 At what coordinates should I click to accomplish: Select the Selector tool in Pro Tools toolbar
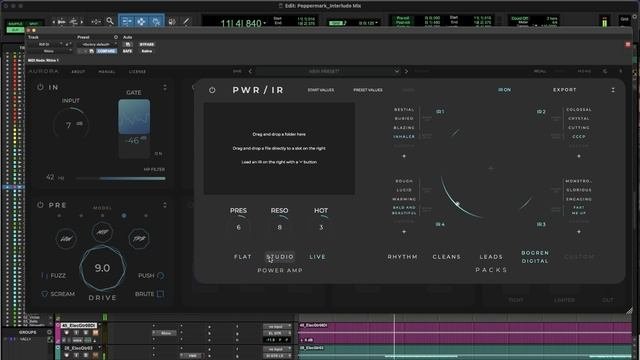141,22
